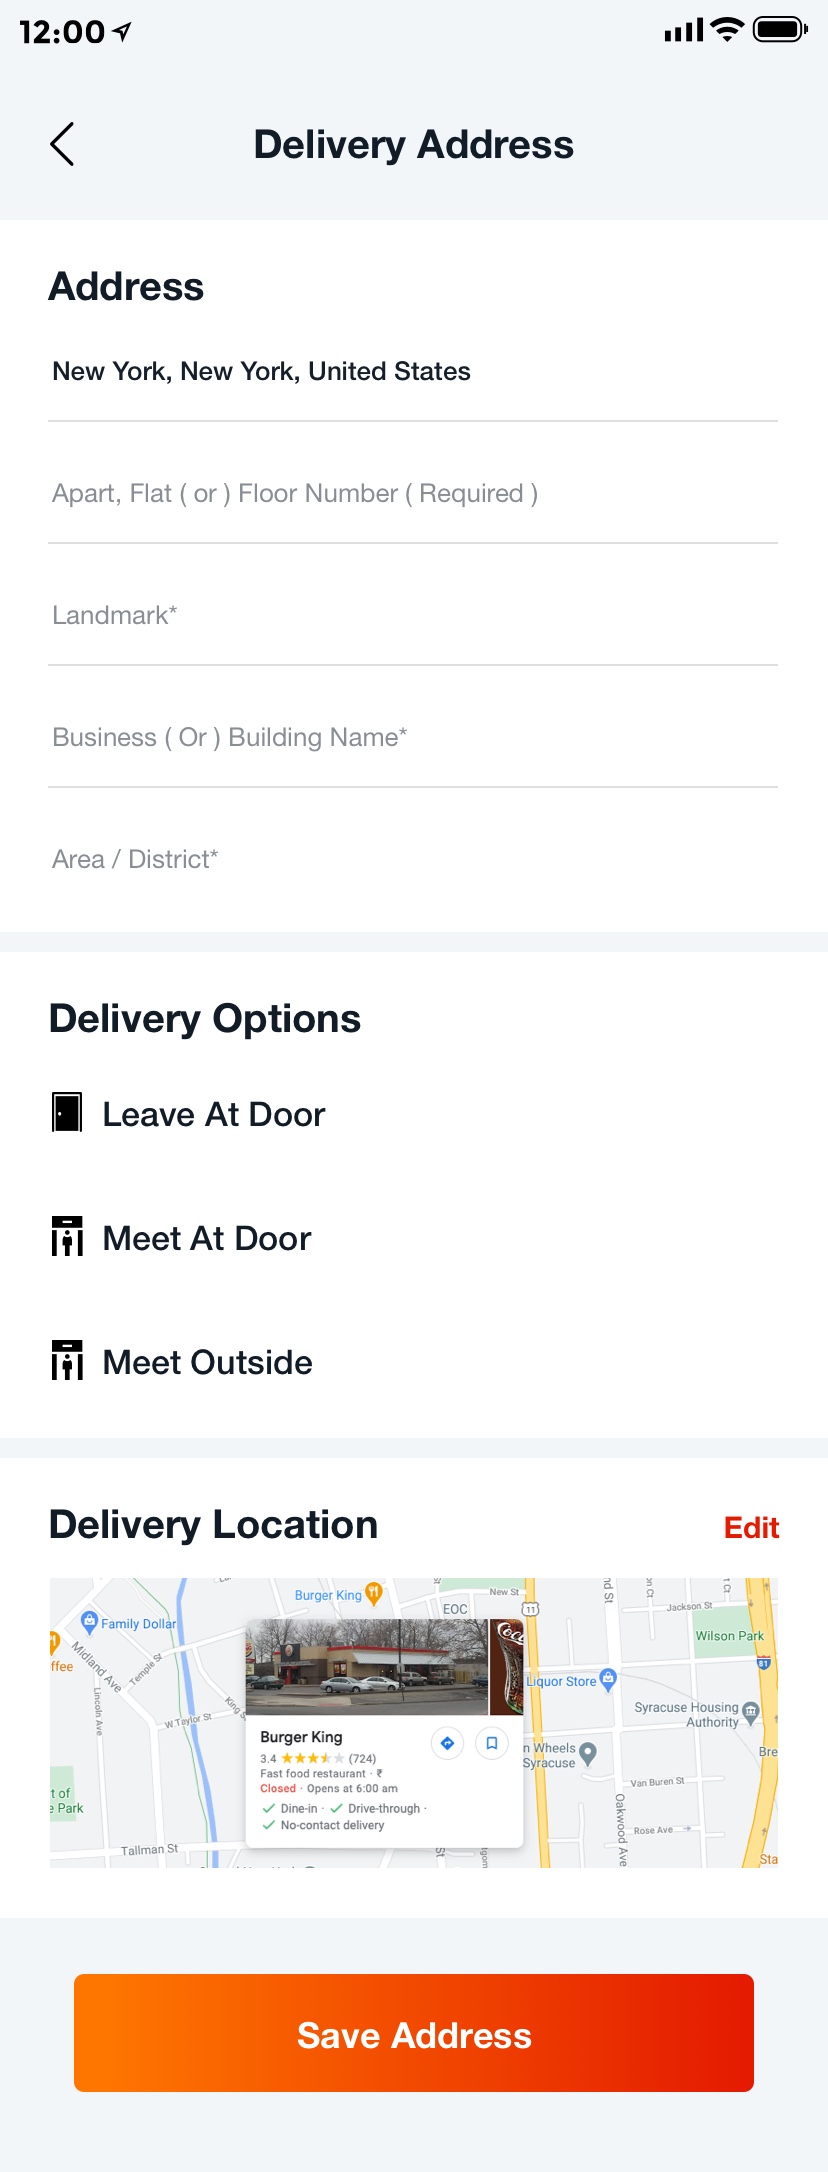This screenshot has width=828, height=2172.
Task: Select the Area / District field
Action: tap(413, 860)
